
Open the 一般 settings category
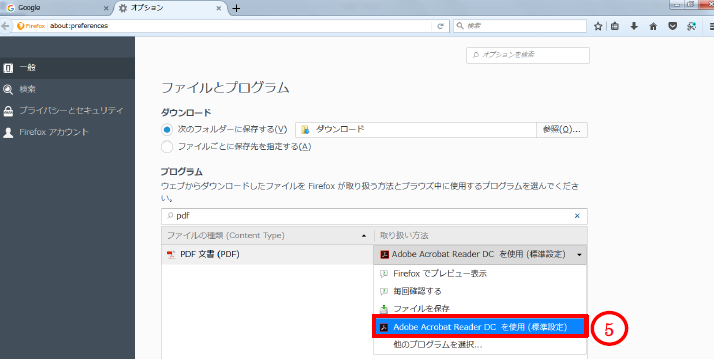(x=67, y=68)
